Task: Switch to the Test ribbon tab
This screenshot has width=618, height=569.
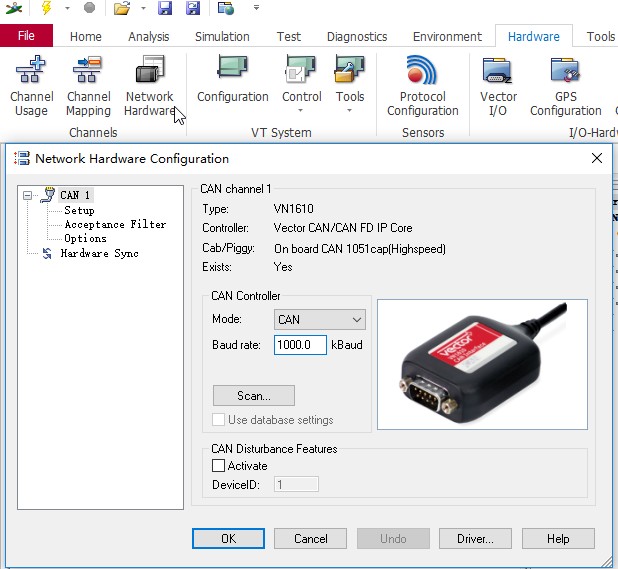Action: click(289, 37)
